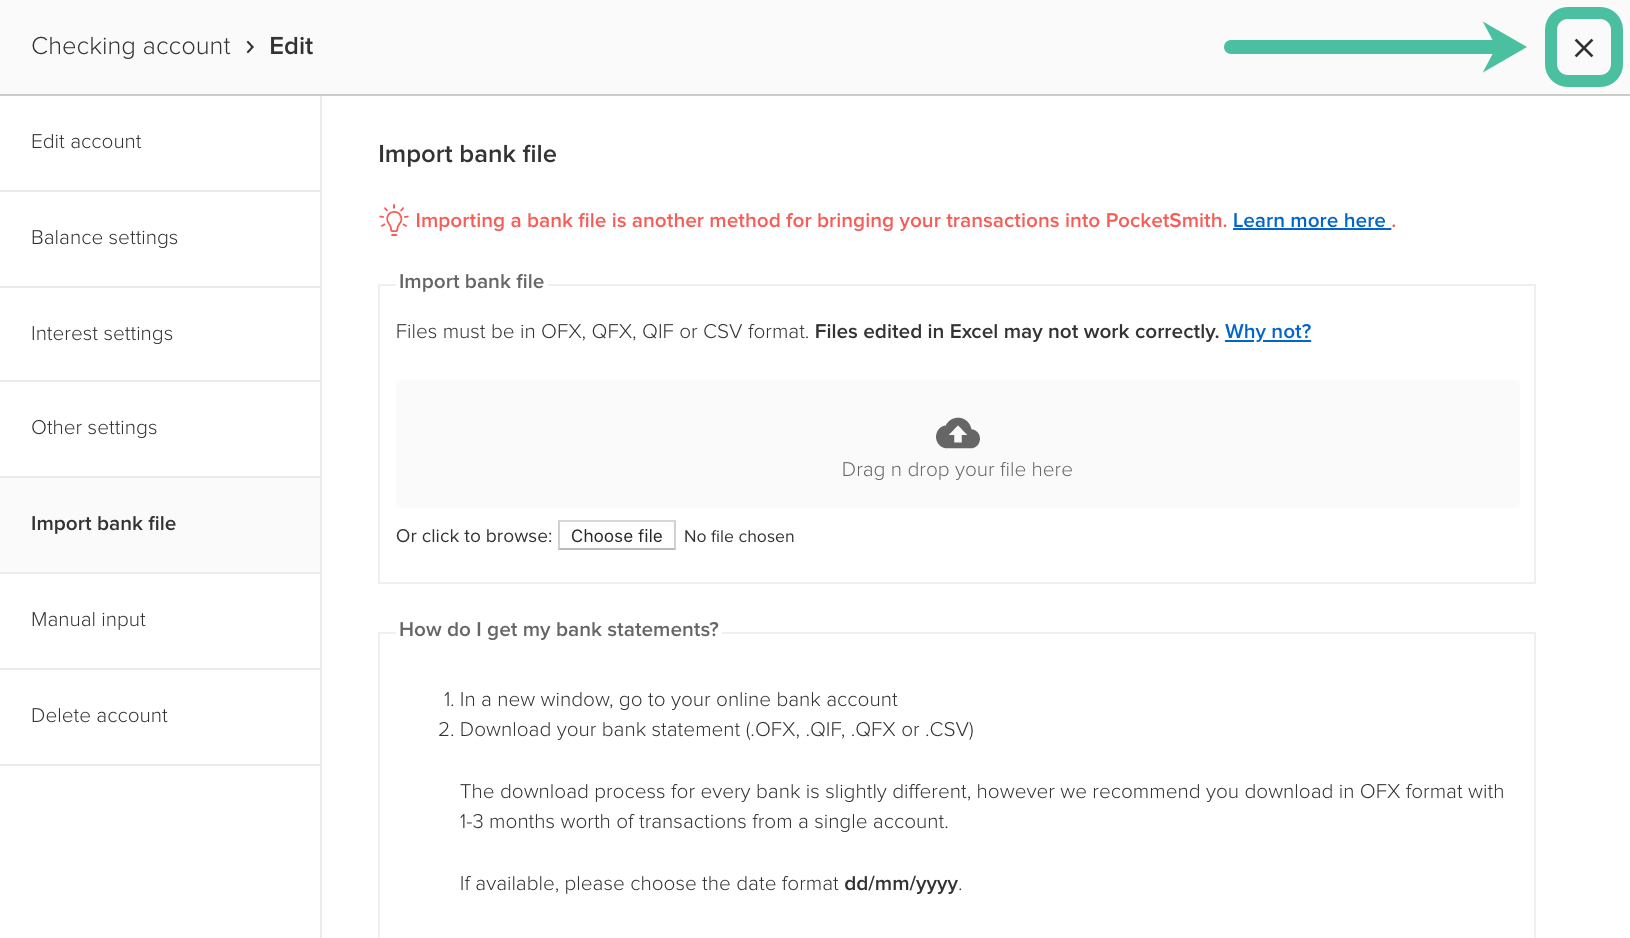Image resolution: width=1630 pixels, height=938 pixels.
Task: Open the Why not? link
Action: click(x=1267, y=331)
